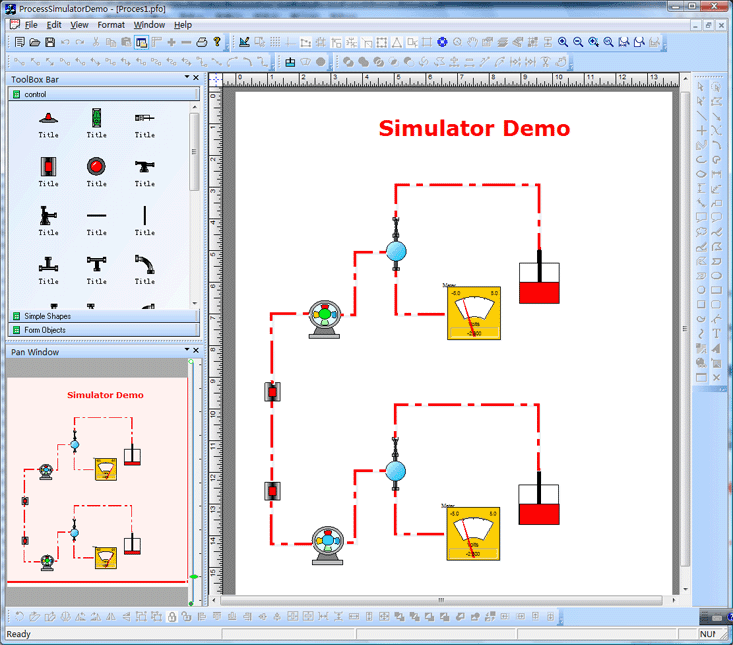Click the text tool T icon

click(716, 334)
